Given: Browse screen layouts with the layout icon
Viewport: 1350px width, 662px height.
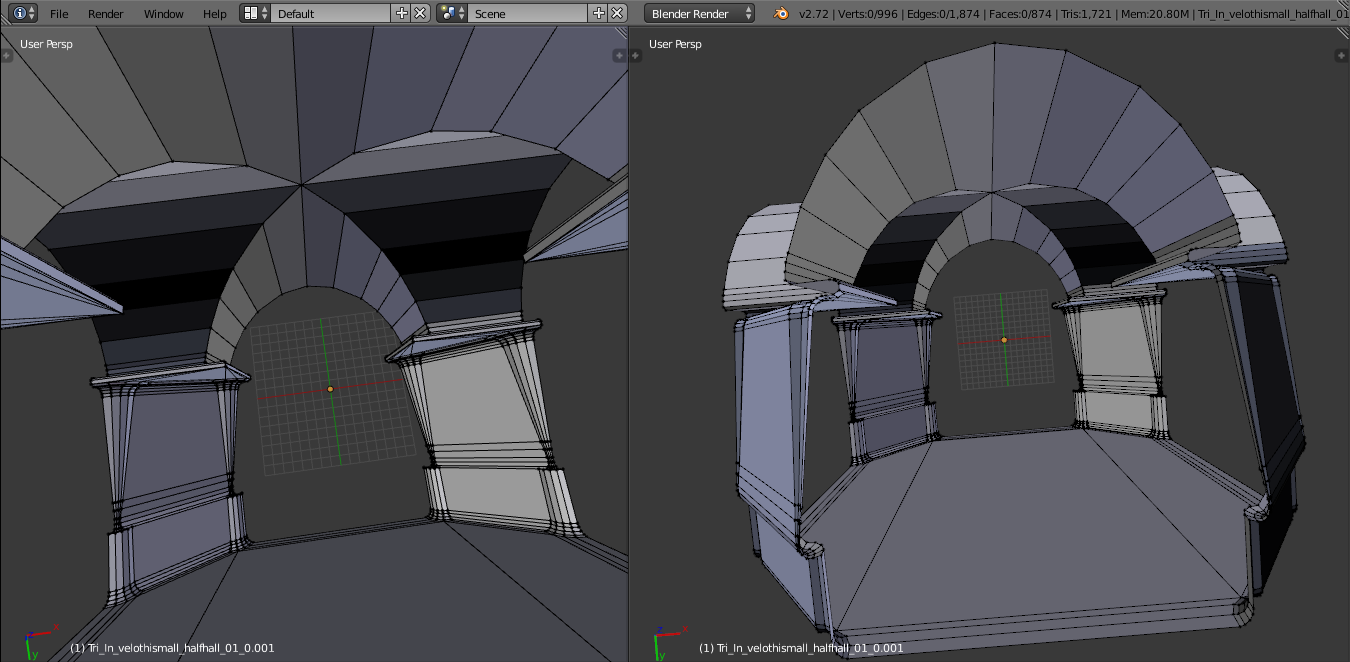Looking at the screenshot, I should (x=255, y=13).
